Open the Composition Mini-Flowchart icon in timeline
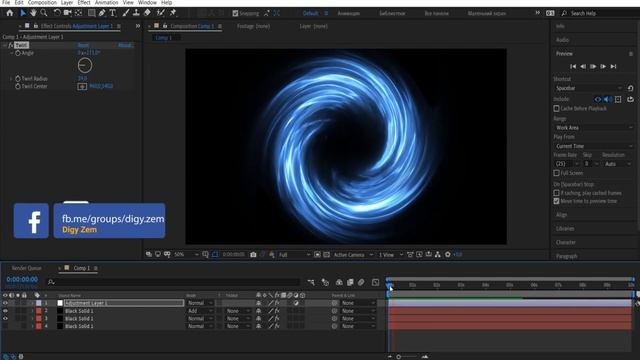640x360 pixels. pos(311,282)
